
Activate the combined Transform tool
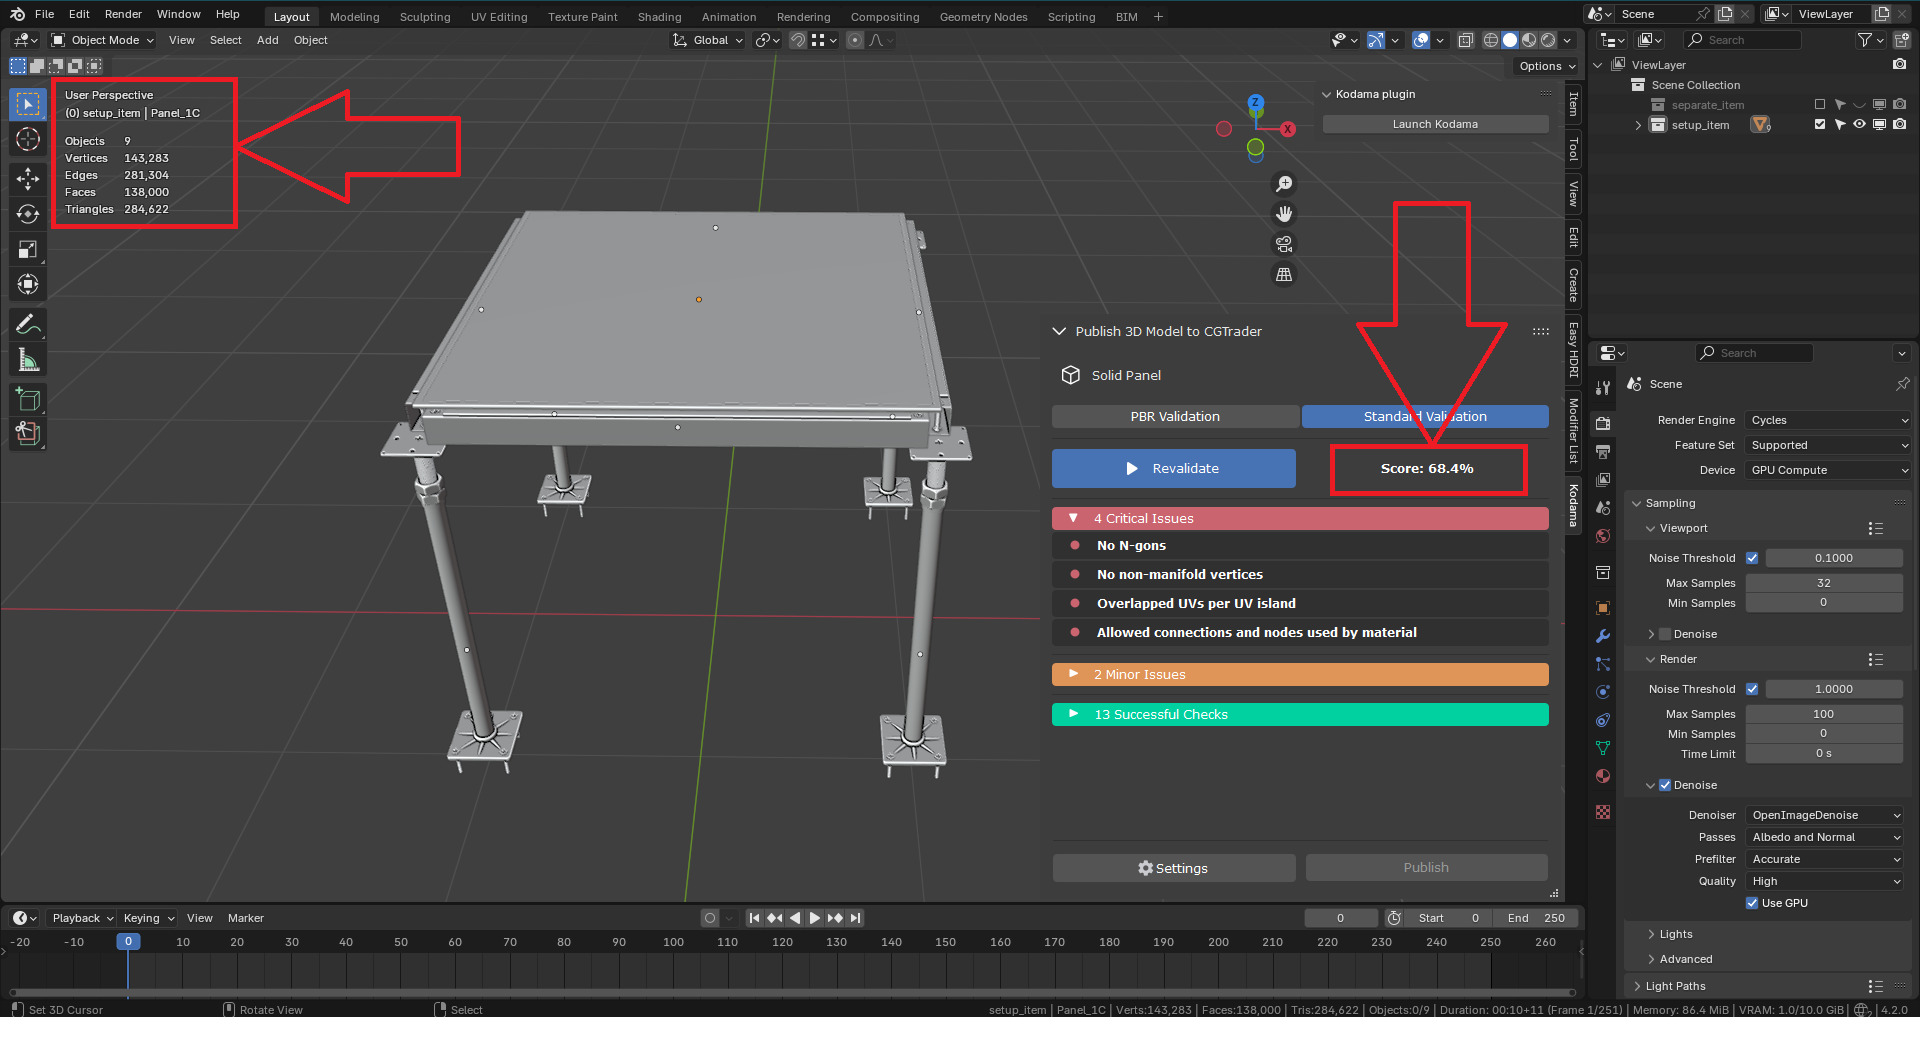tap(28, 284)
